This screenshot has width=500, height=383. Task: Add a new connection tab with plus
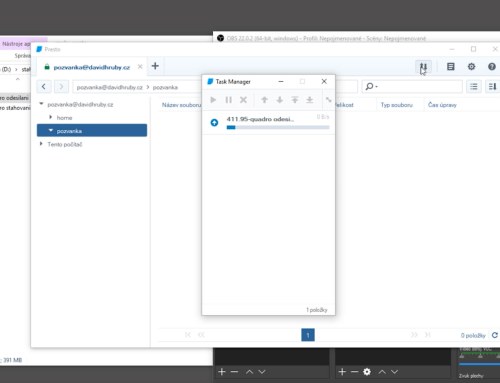(155, 66)
